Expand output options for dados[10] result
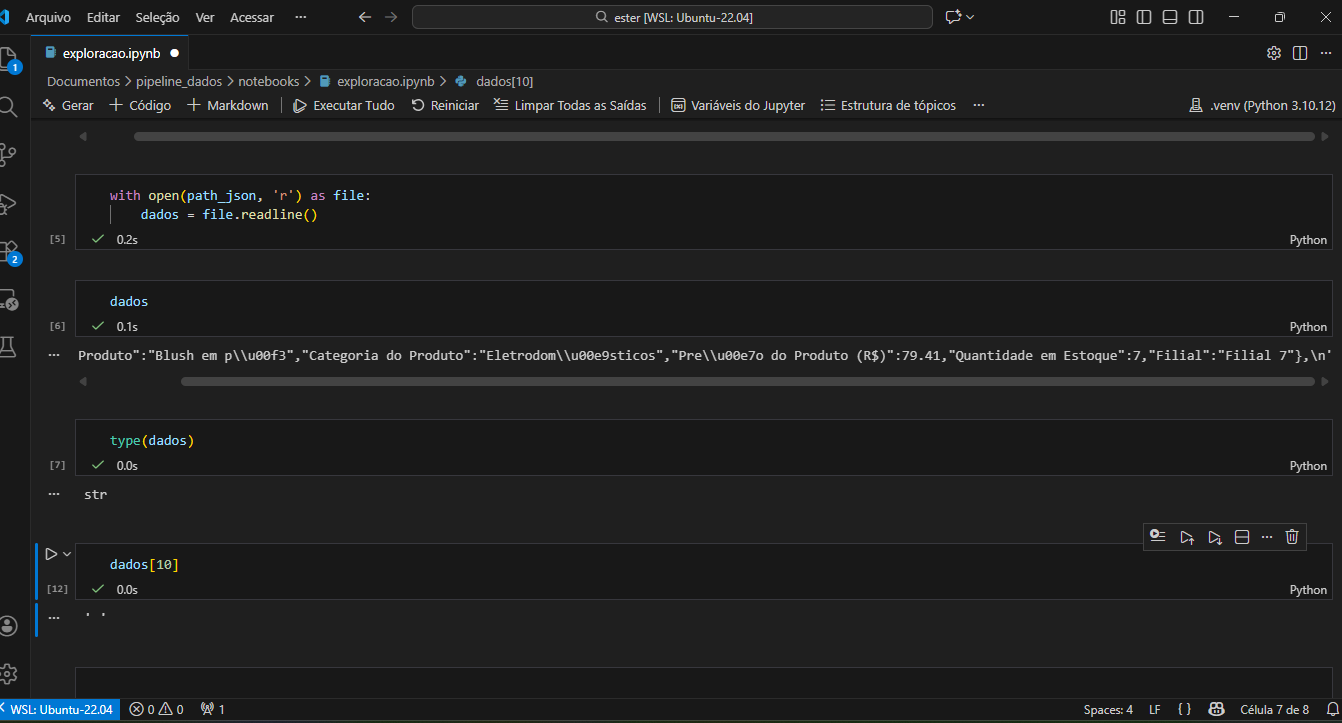This screenshot has width=1342, height=723. (53, 617)
